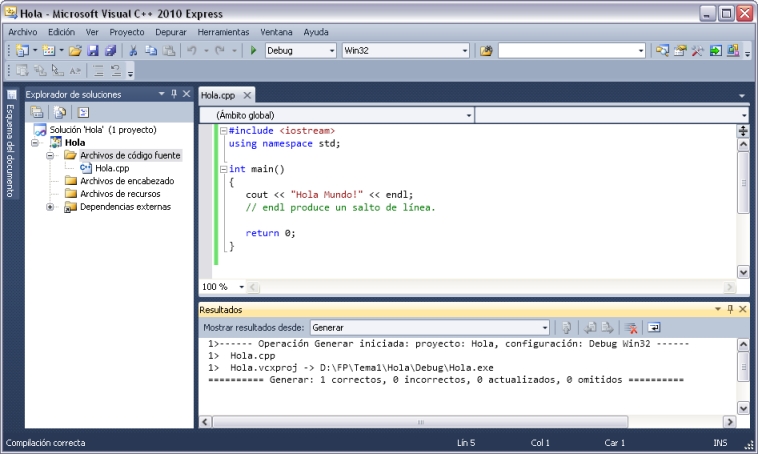
Task: Click the View Code icon in Solution Explorer
Action: coord(83,112)
